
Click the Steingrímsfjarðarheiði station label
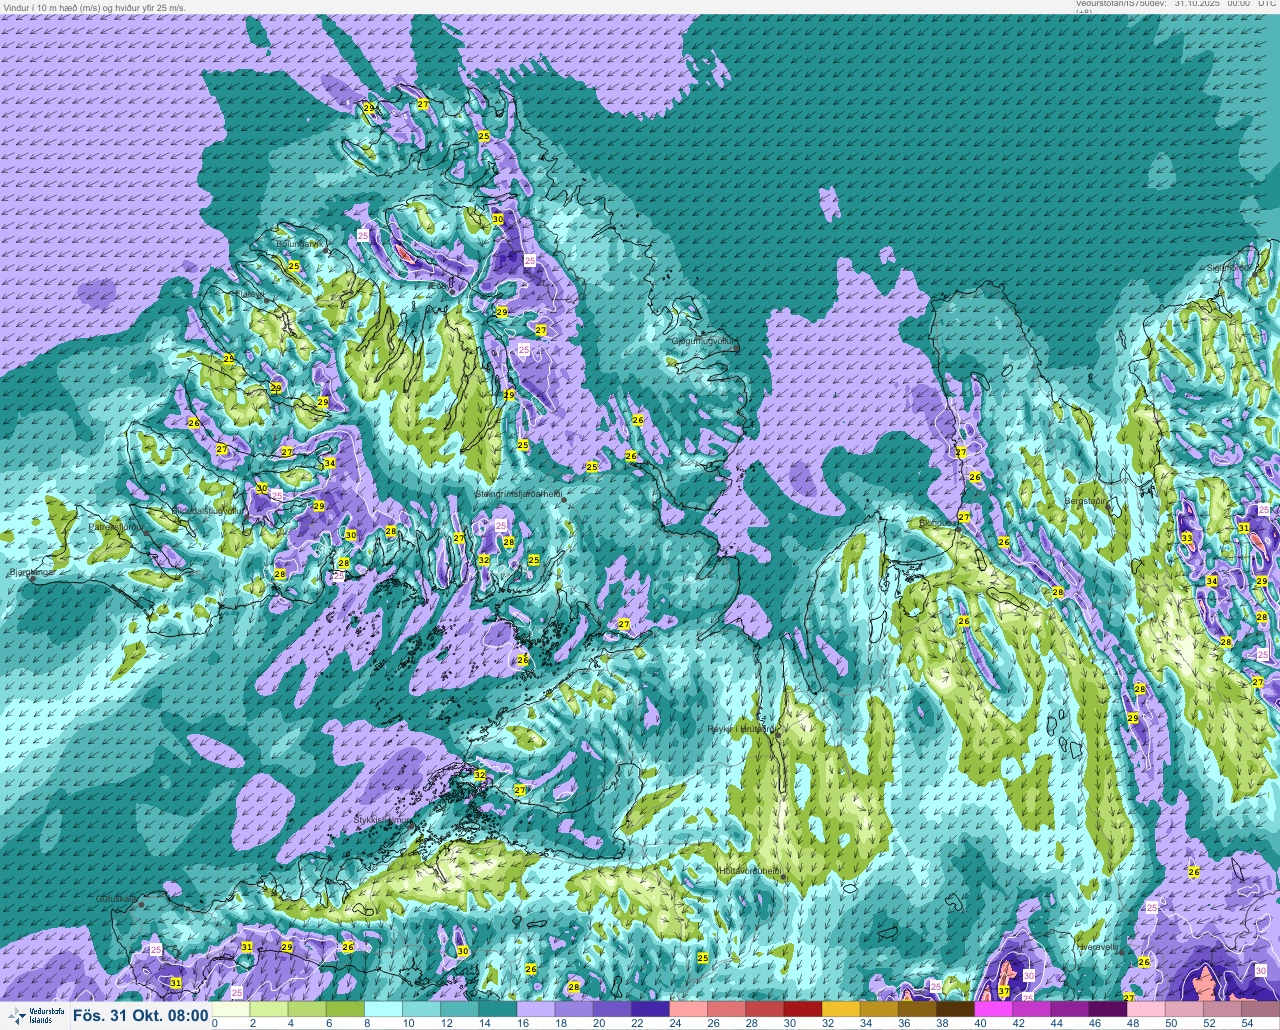518,494
